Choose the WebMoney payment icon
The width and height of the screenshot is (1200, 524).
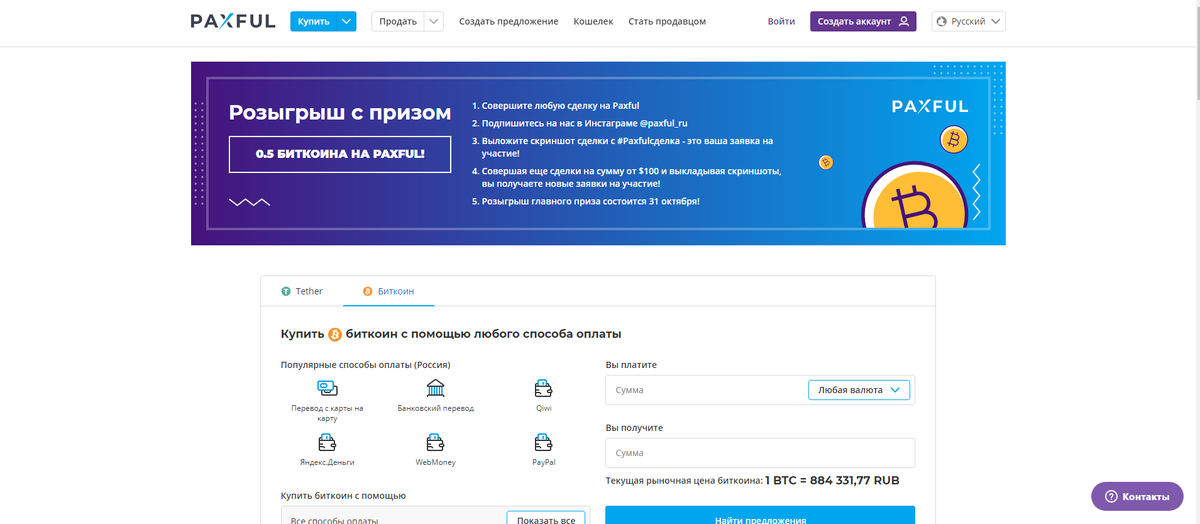tap(435, 442)
